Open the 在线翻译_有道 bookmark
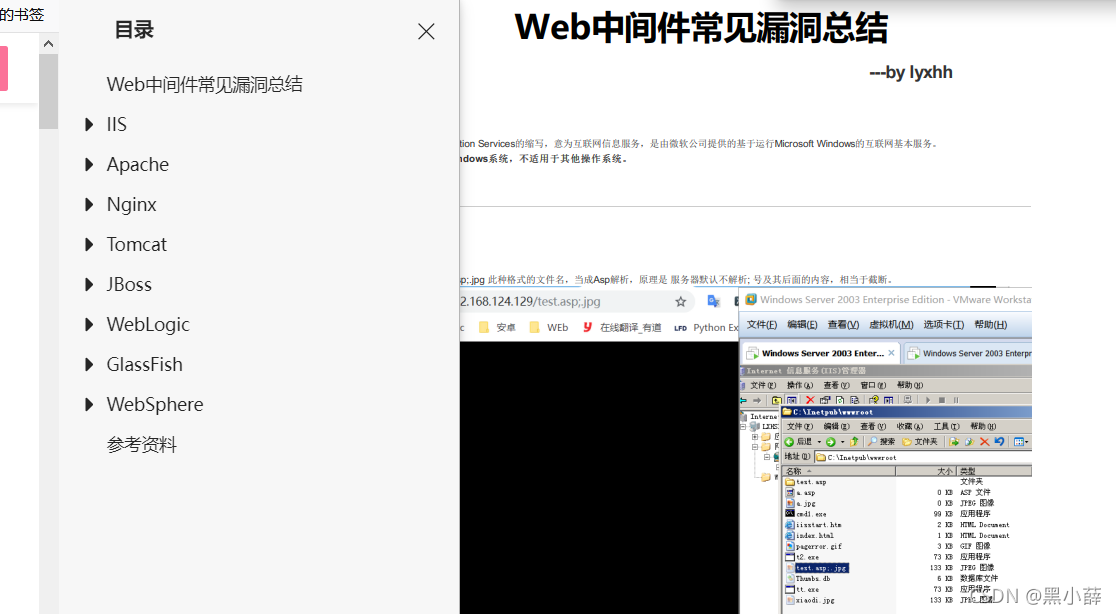 tap(622, 327)
